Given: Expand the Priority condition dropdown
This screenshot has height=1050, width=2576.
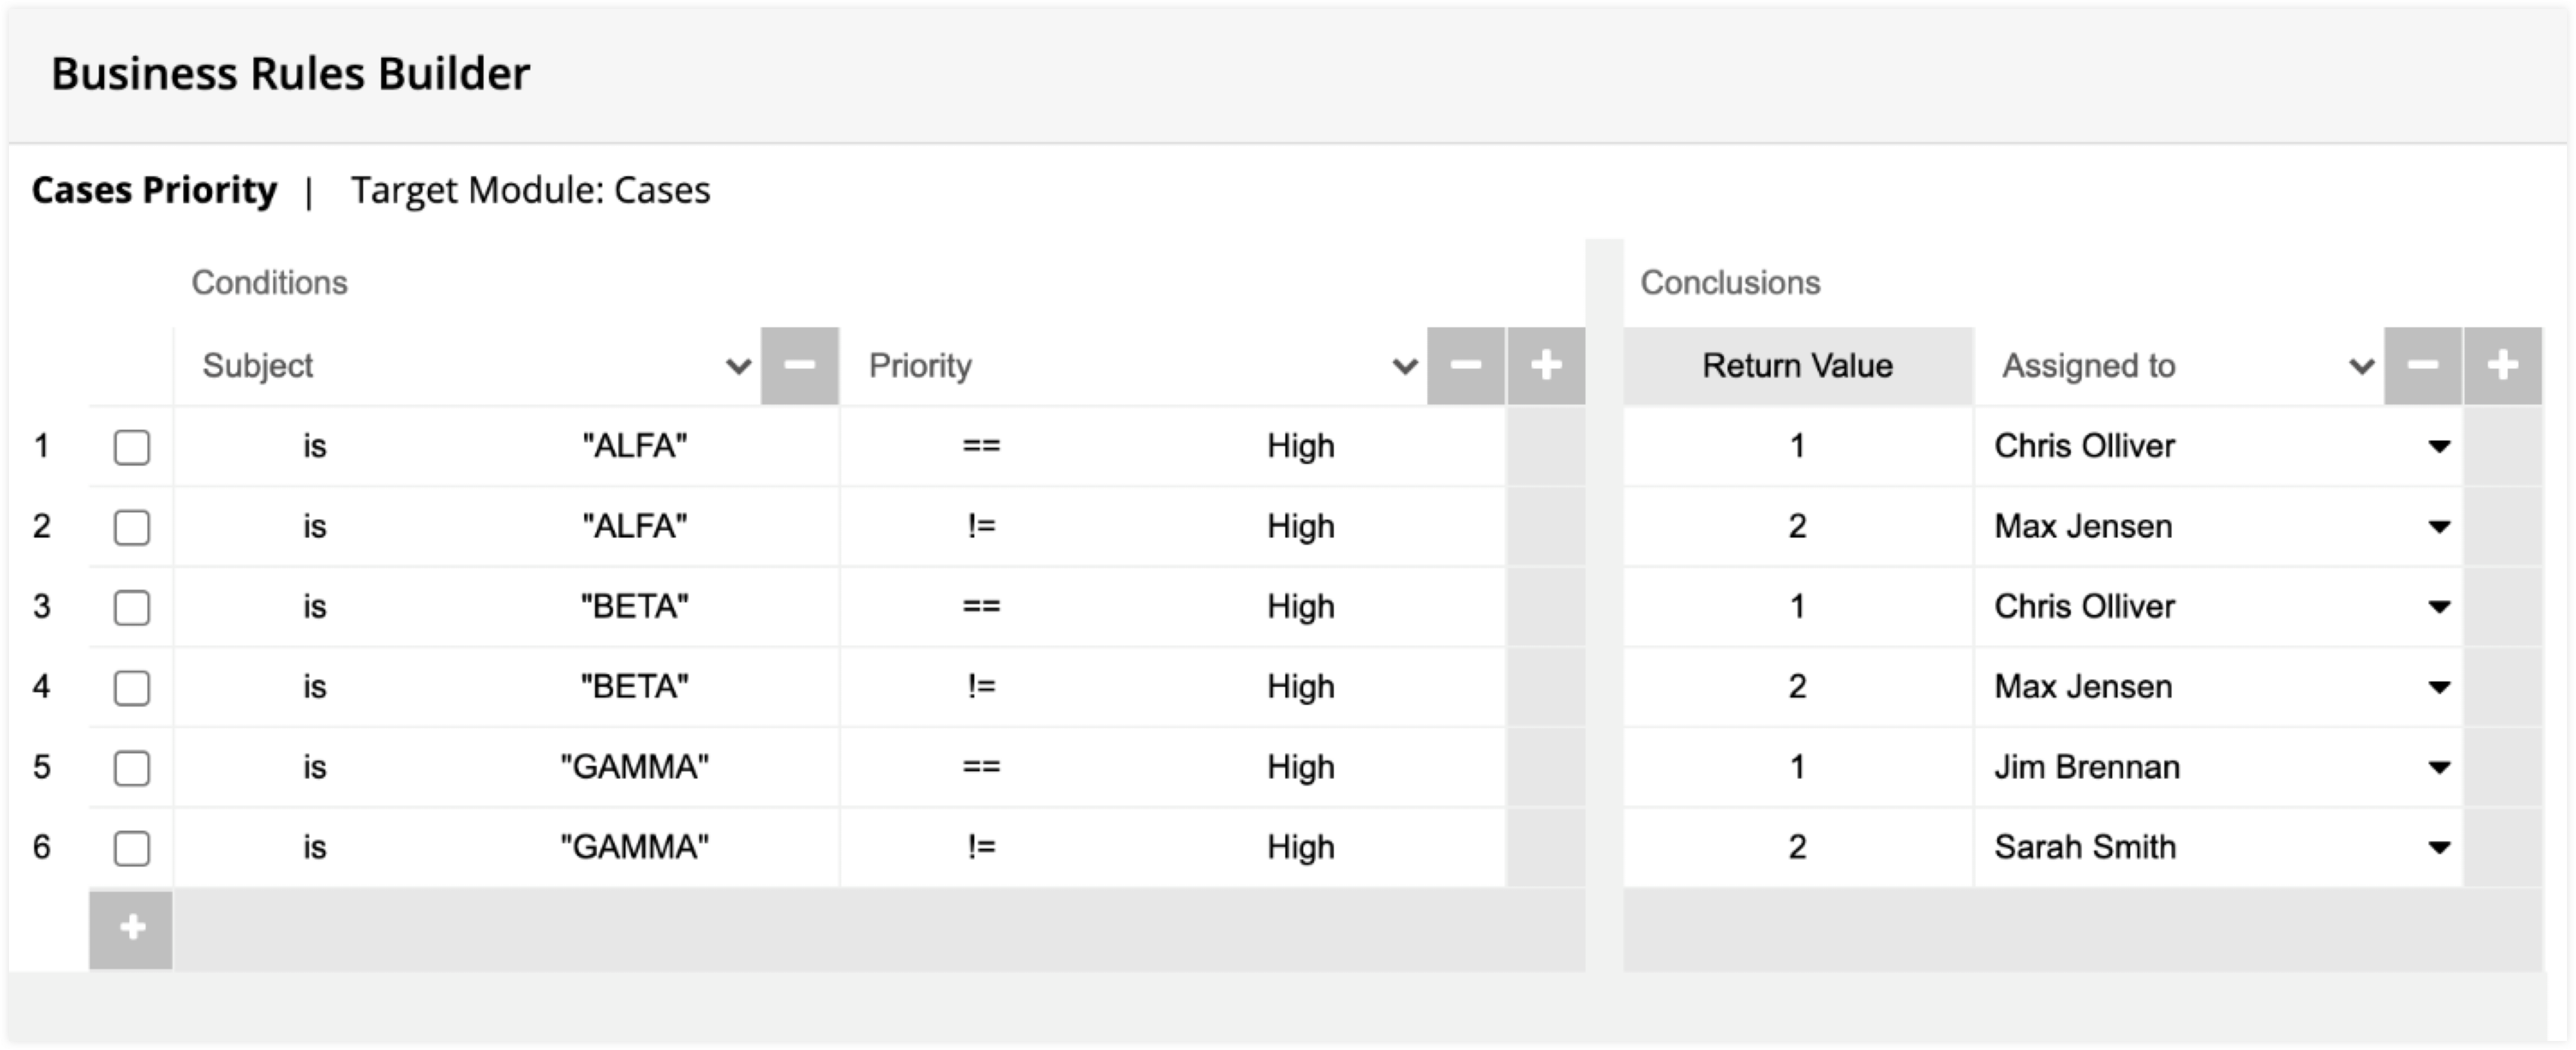Looking at the screenshot, I should point(1404,366).
